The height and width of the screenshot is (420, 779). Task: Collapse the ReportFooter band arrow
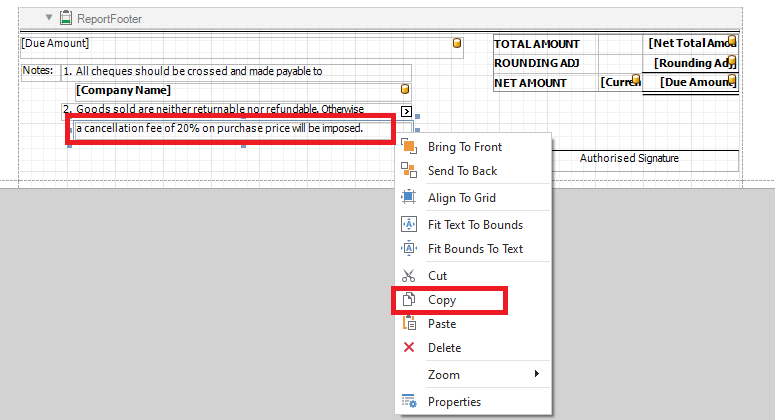49,17
